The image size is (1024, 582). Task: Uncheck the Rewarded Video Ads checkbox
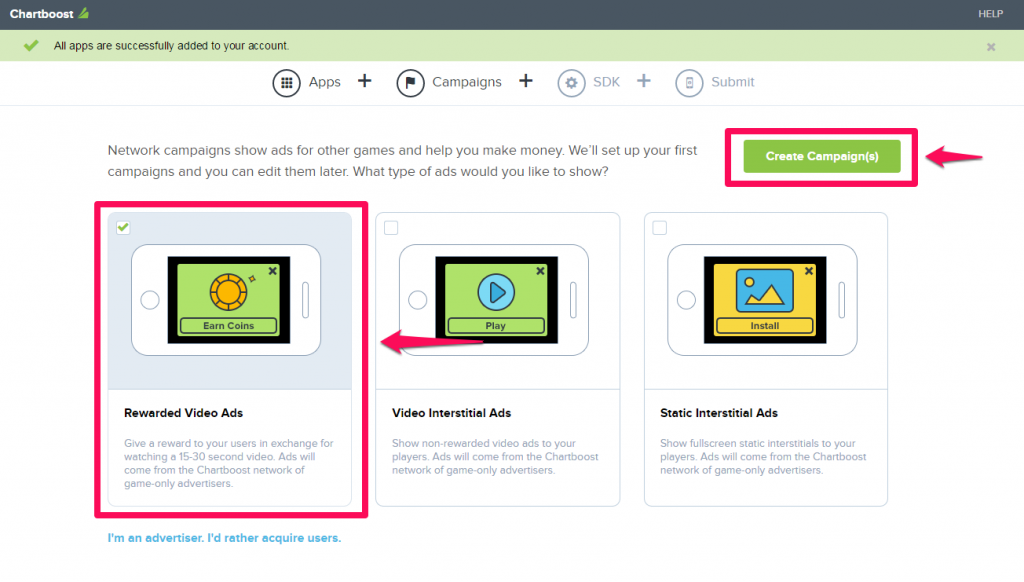122,227
